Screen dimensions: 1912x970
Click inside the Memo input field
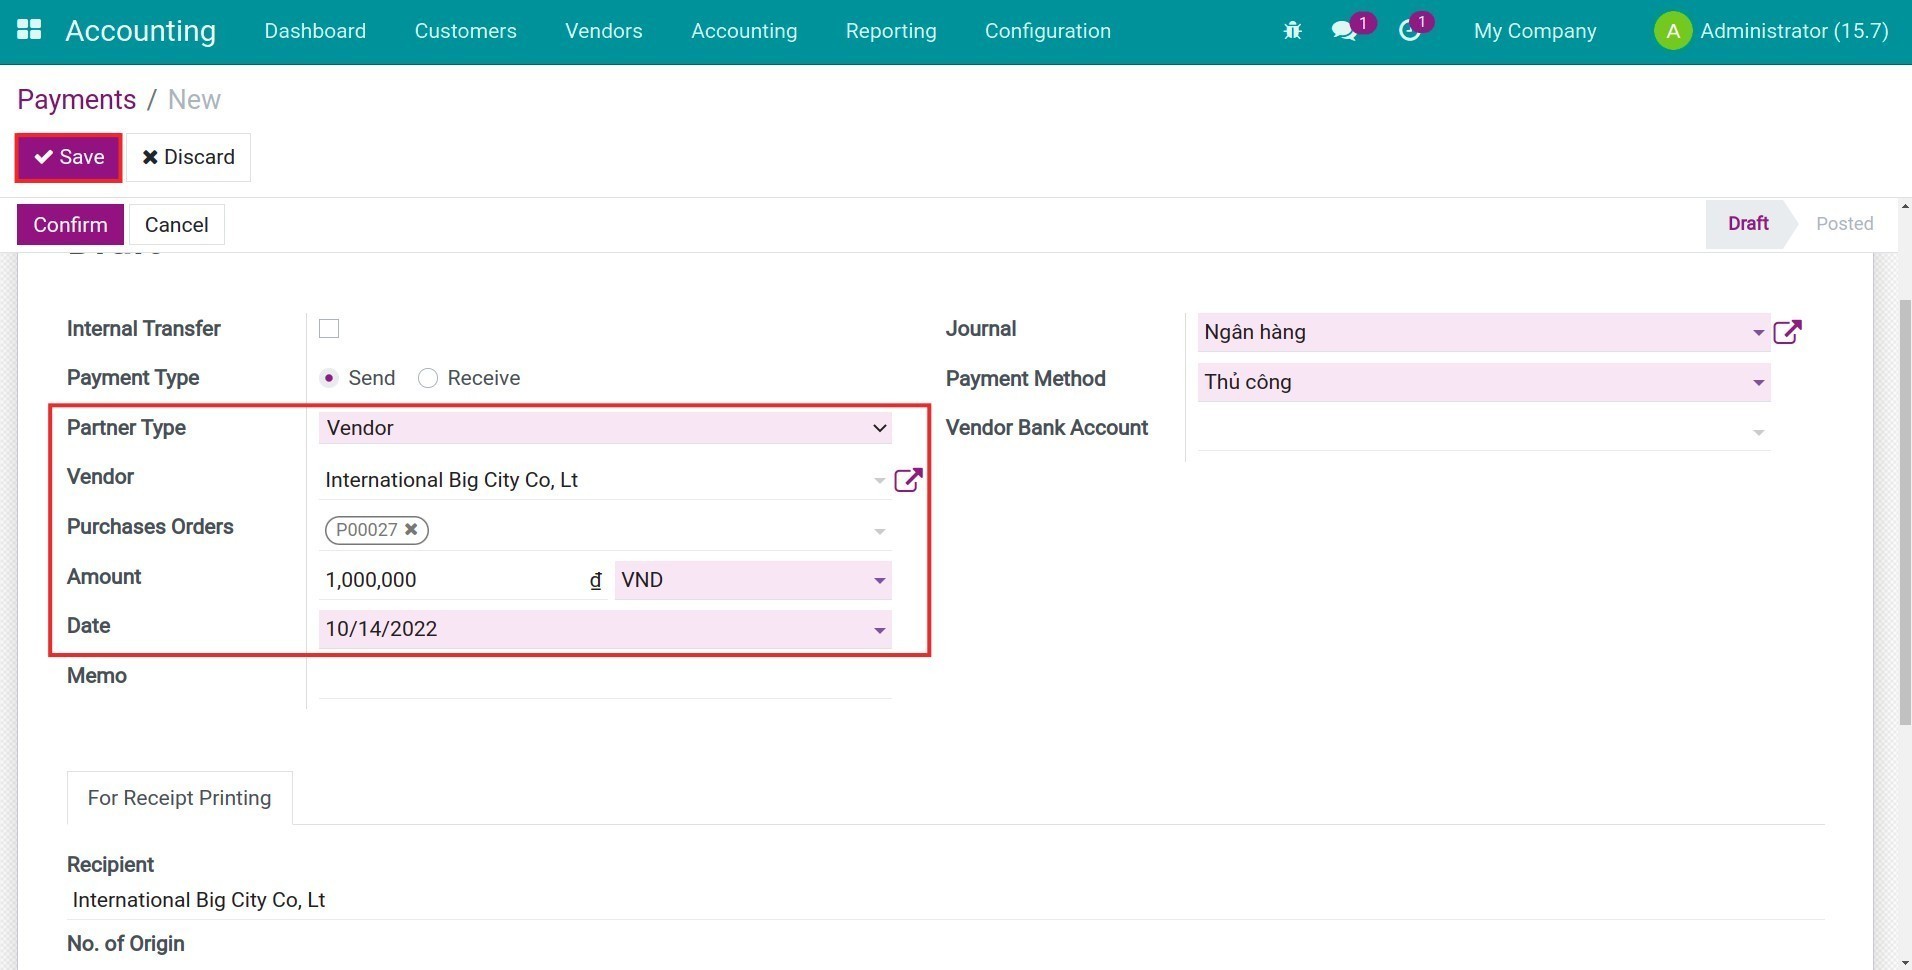click(600, 676)
